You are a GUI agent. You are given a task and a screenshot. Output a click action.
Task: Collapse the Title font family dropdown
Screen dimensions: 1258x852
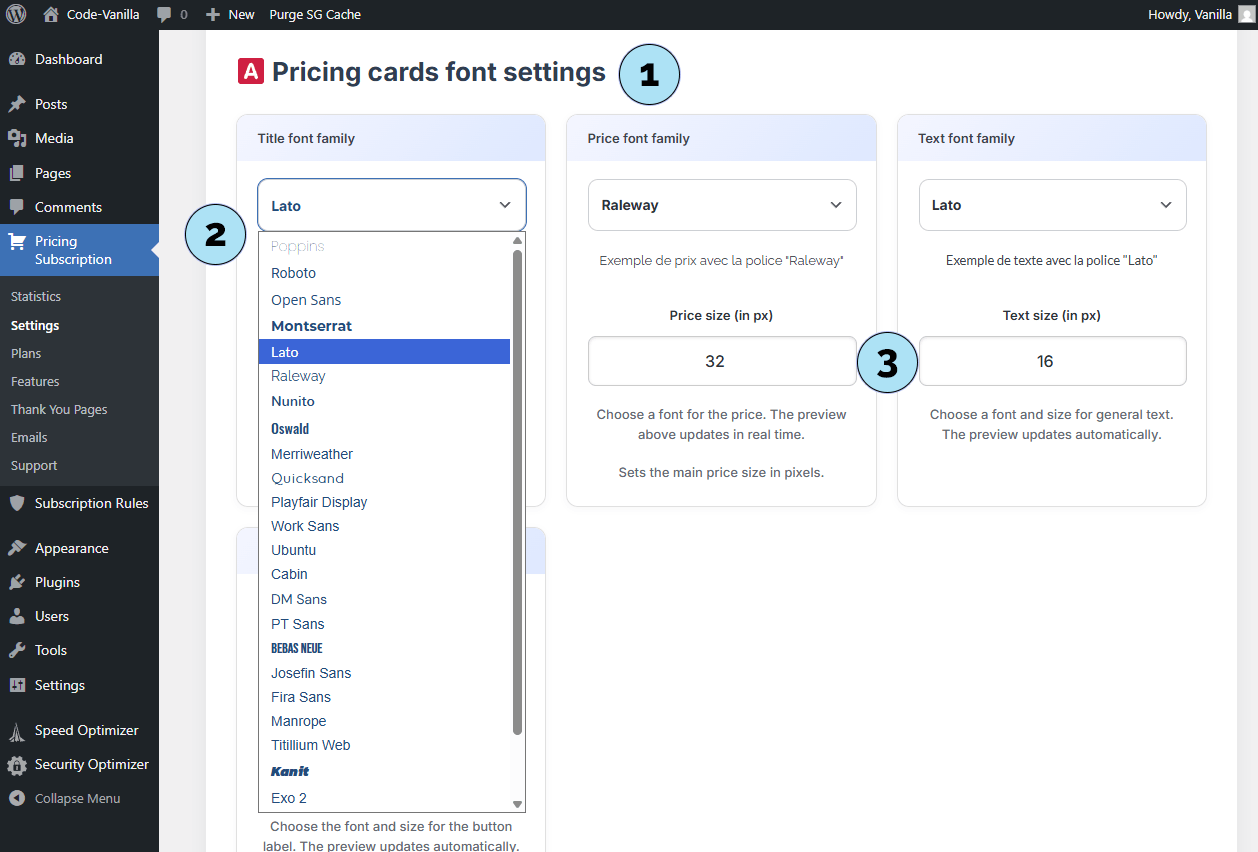tap(391, 205)
